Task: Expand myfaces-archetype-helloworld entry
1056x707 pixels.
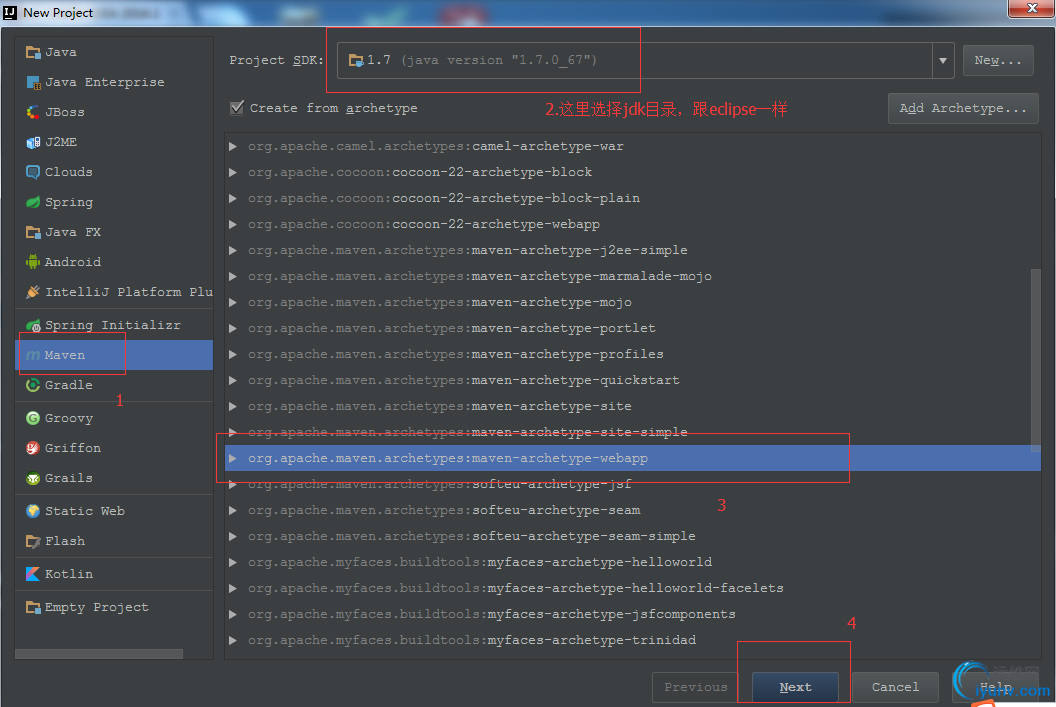Action: click(233, 562)
